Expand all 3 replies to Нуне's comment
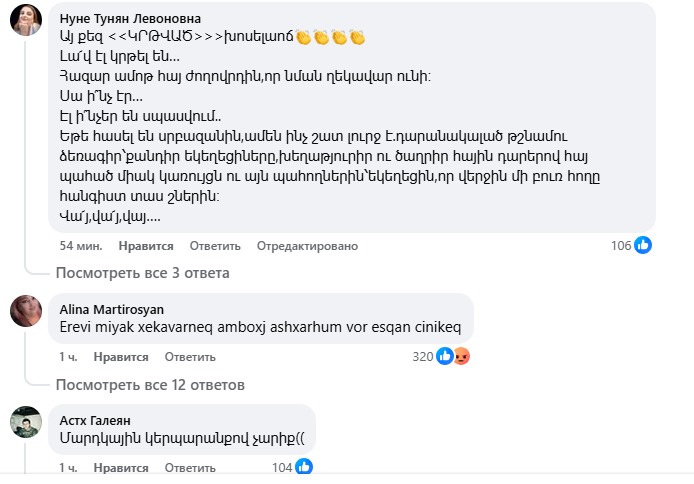694x484 pixels. point(142,273)
